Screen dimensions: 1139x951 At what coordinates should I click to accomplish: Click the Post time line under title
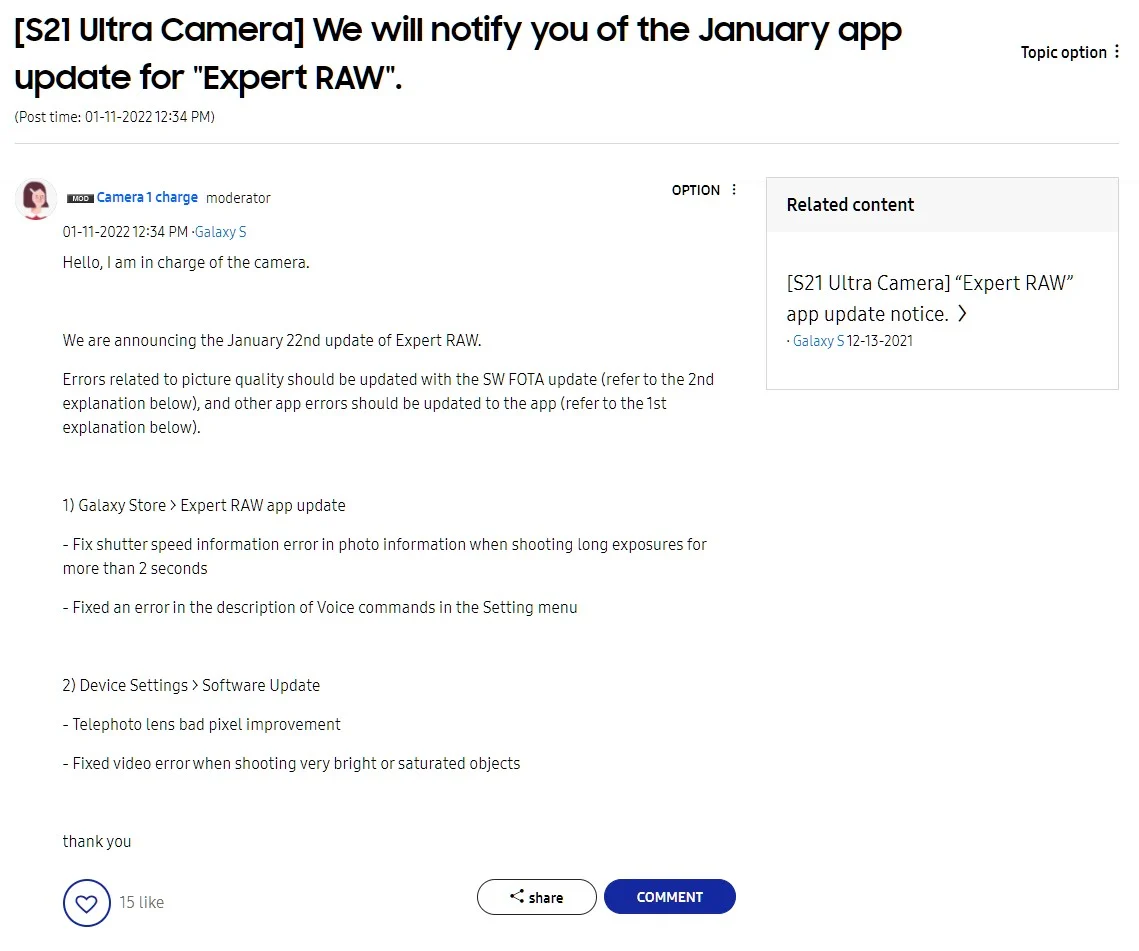pyautogui.click(x=114, y=117)
